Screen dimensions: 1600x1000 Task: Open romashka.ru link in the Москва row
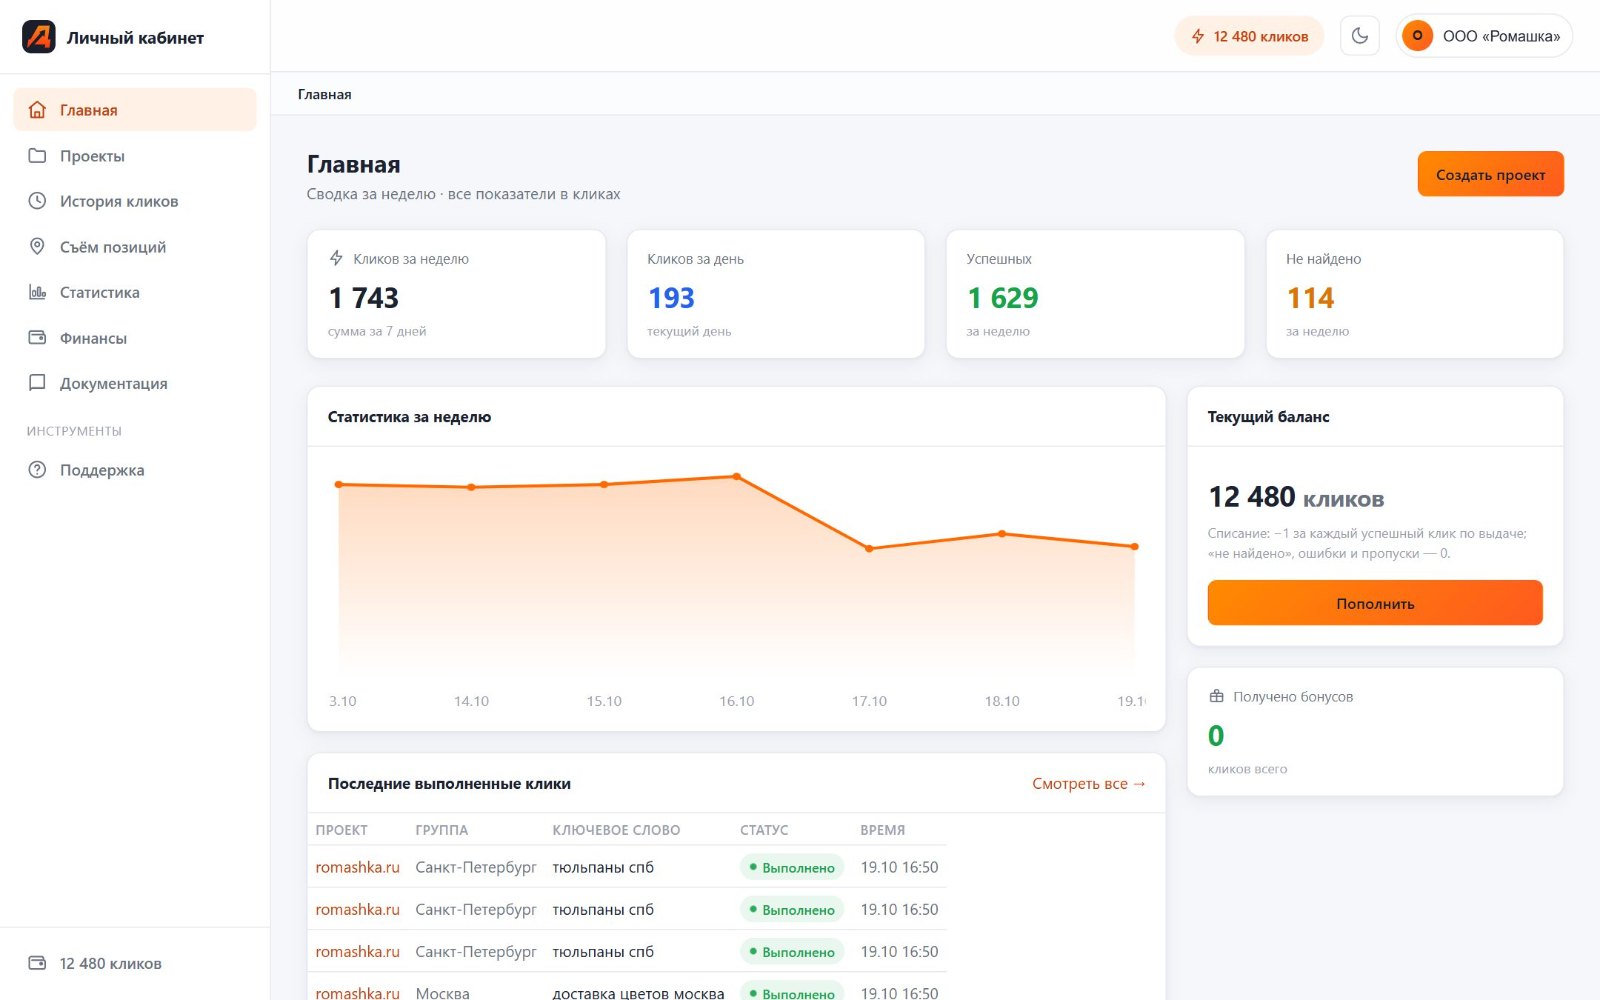point(358,993)
